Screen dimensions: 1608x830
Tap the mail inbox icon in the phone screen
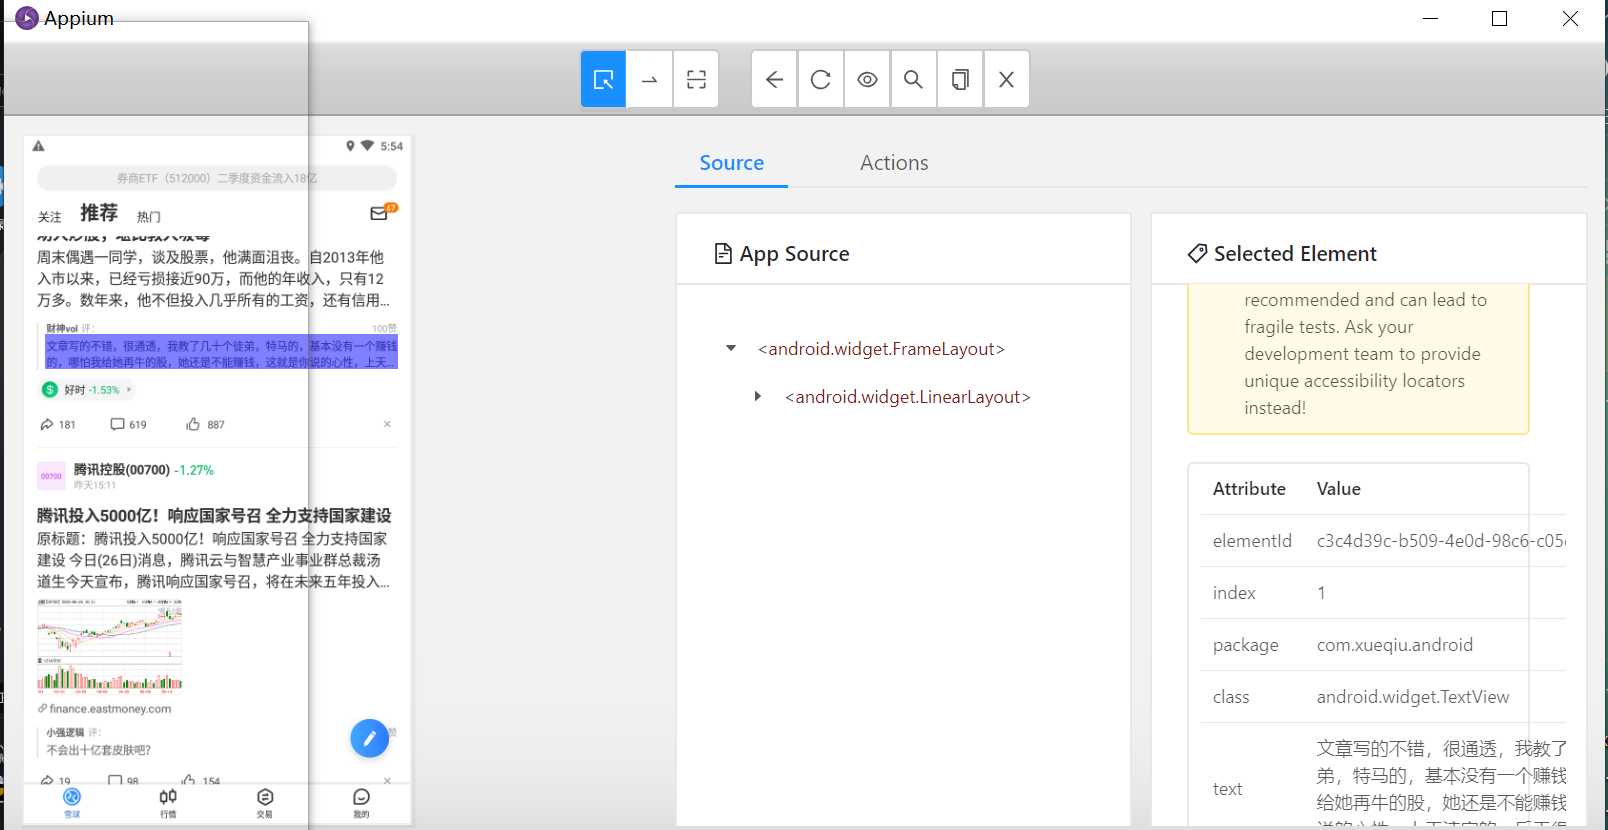click(x=380, y=213)
